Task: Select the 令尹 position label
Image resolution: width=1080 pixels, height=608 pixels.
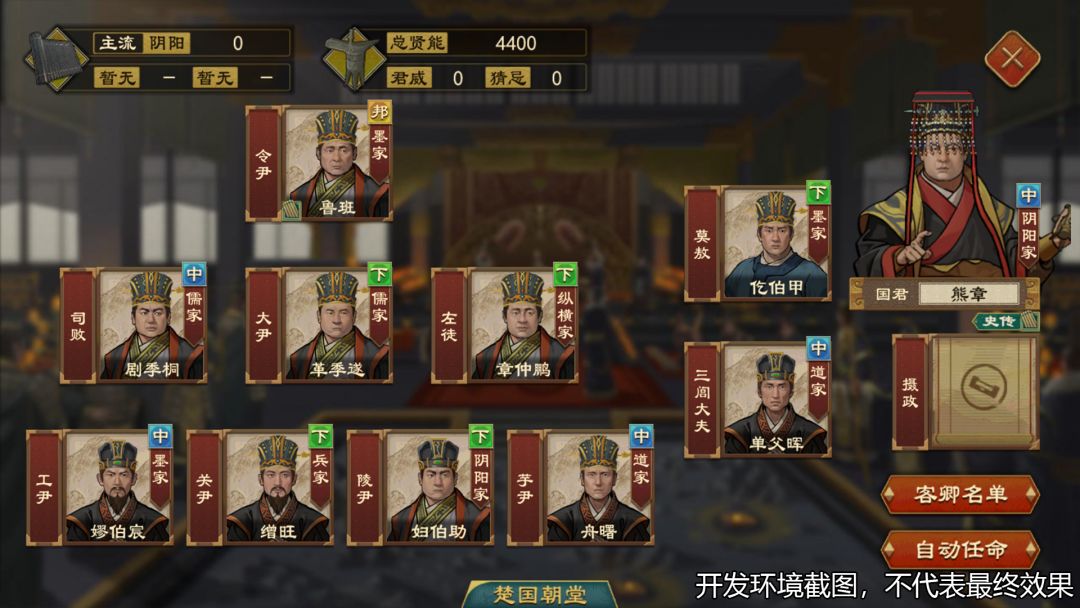Action: [263, 164]
